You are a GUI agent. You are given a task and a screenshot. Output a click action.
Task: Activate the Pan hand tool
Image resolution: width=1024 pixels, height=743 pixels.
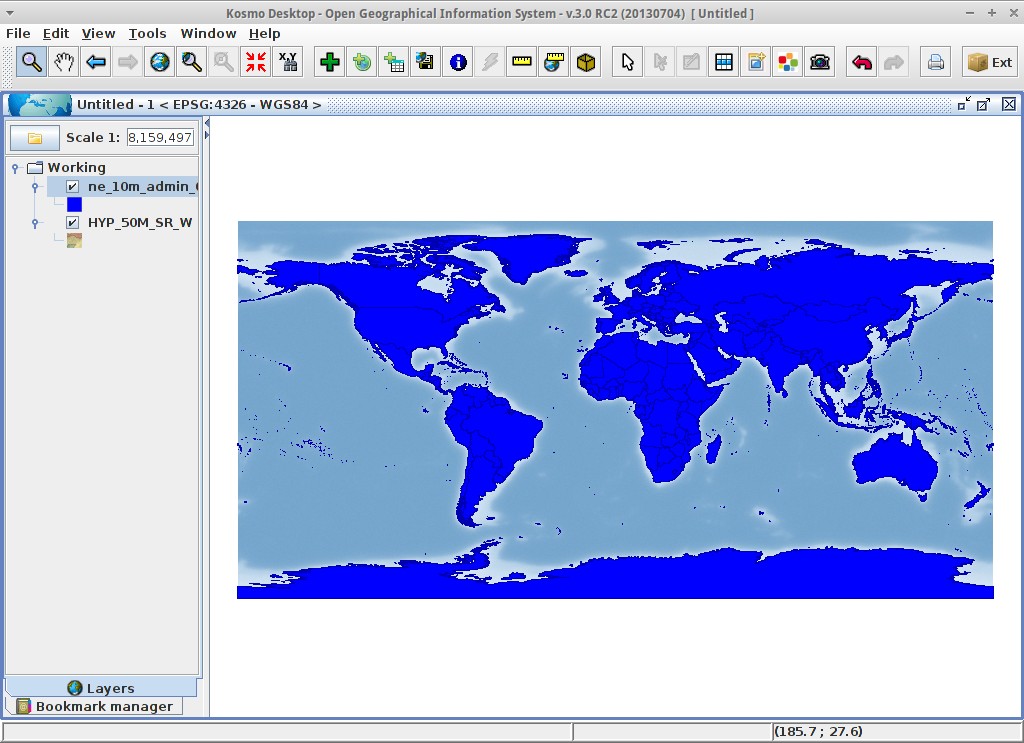point(63,62)
